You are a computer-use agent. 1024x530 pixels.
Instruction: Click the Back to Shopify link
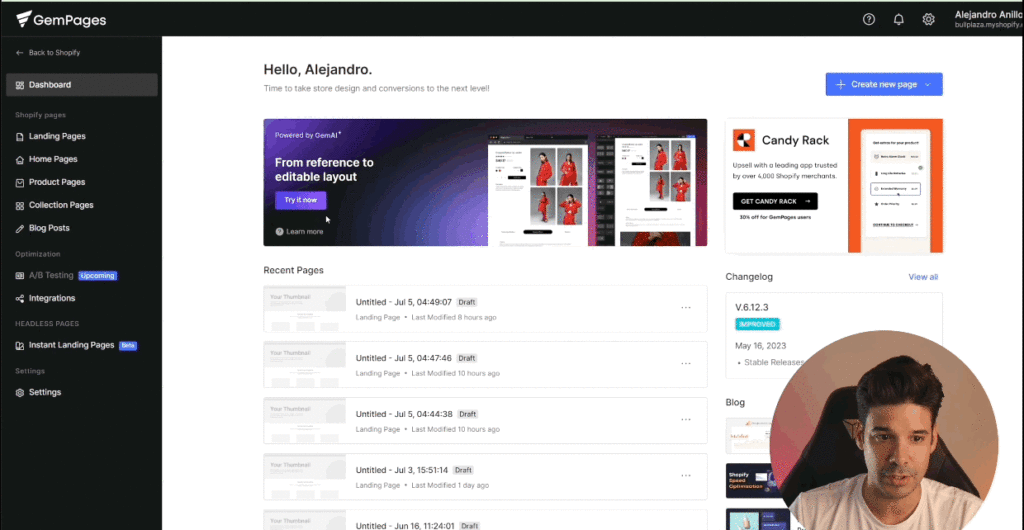click(x=54, y=52)
